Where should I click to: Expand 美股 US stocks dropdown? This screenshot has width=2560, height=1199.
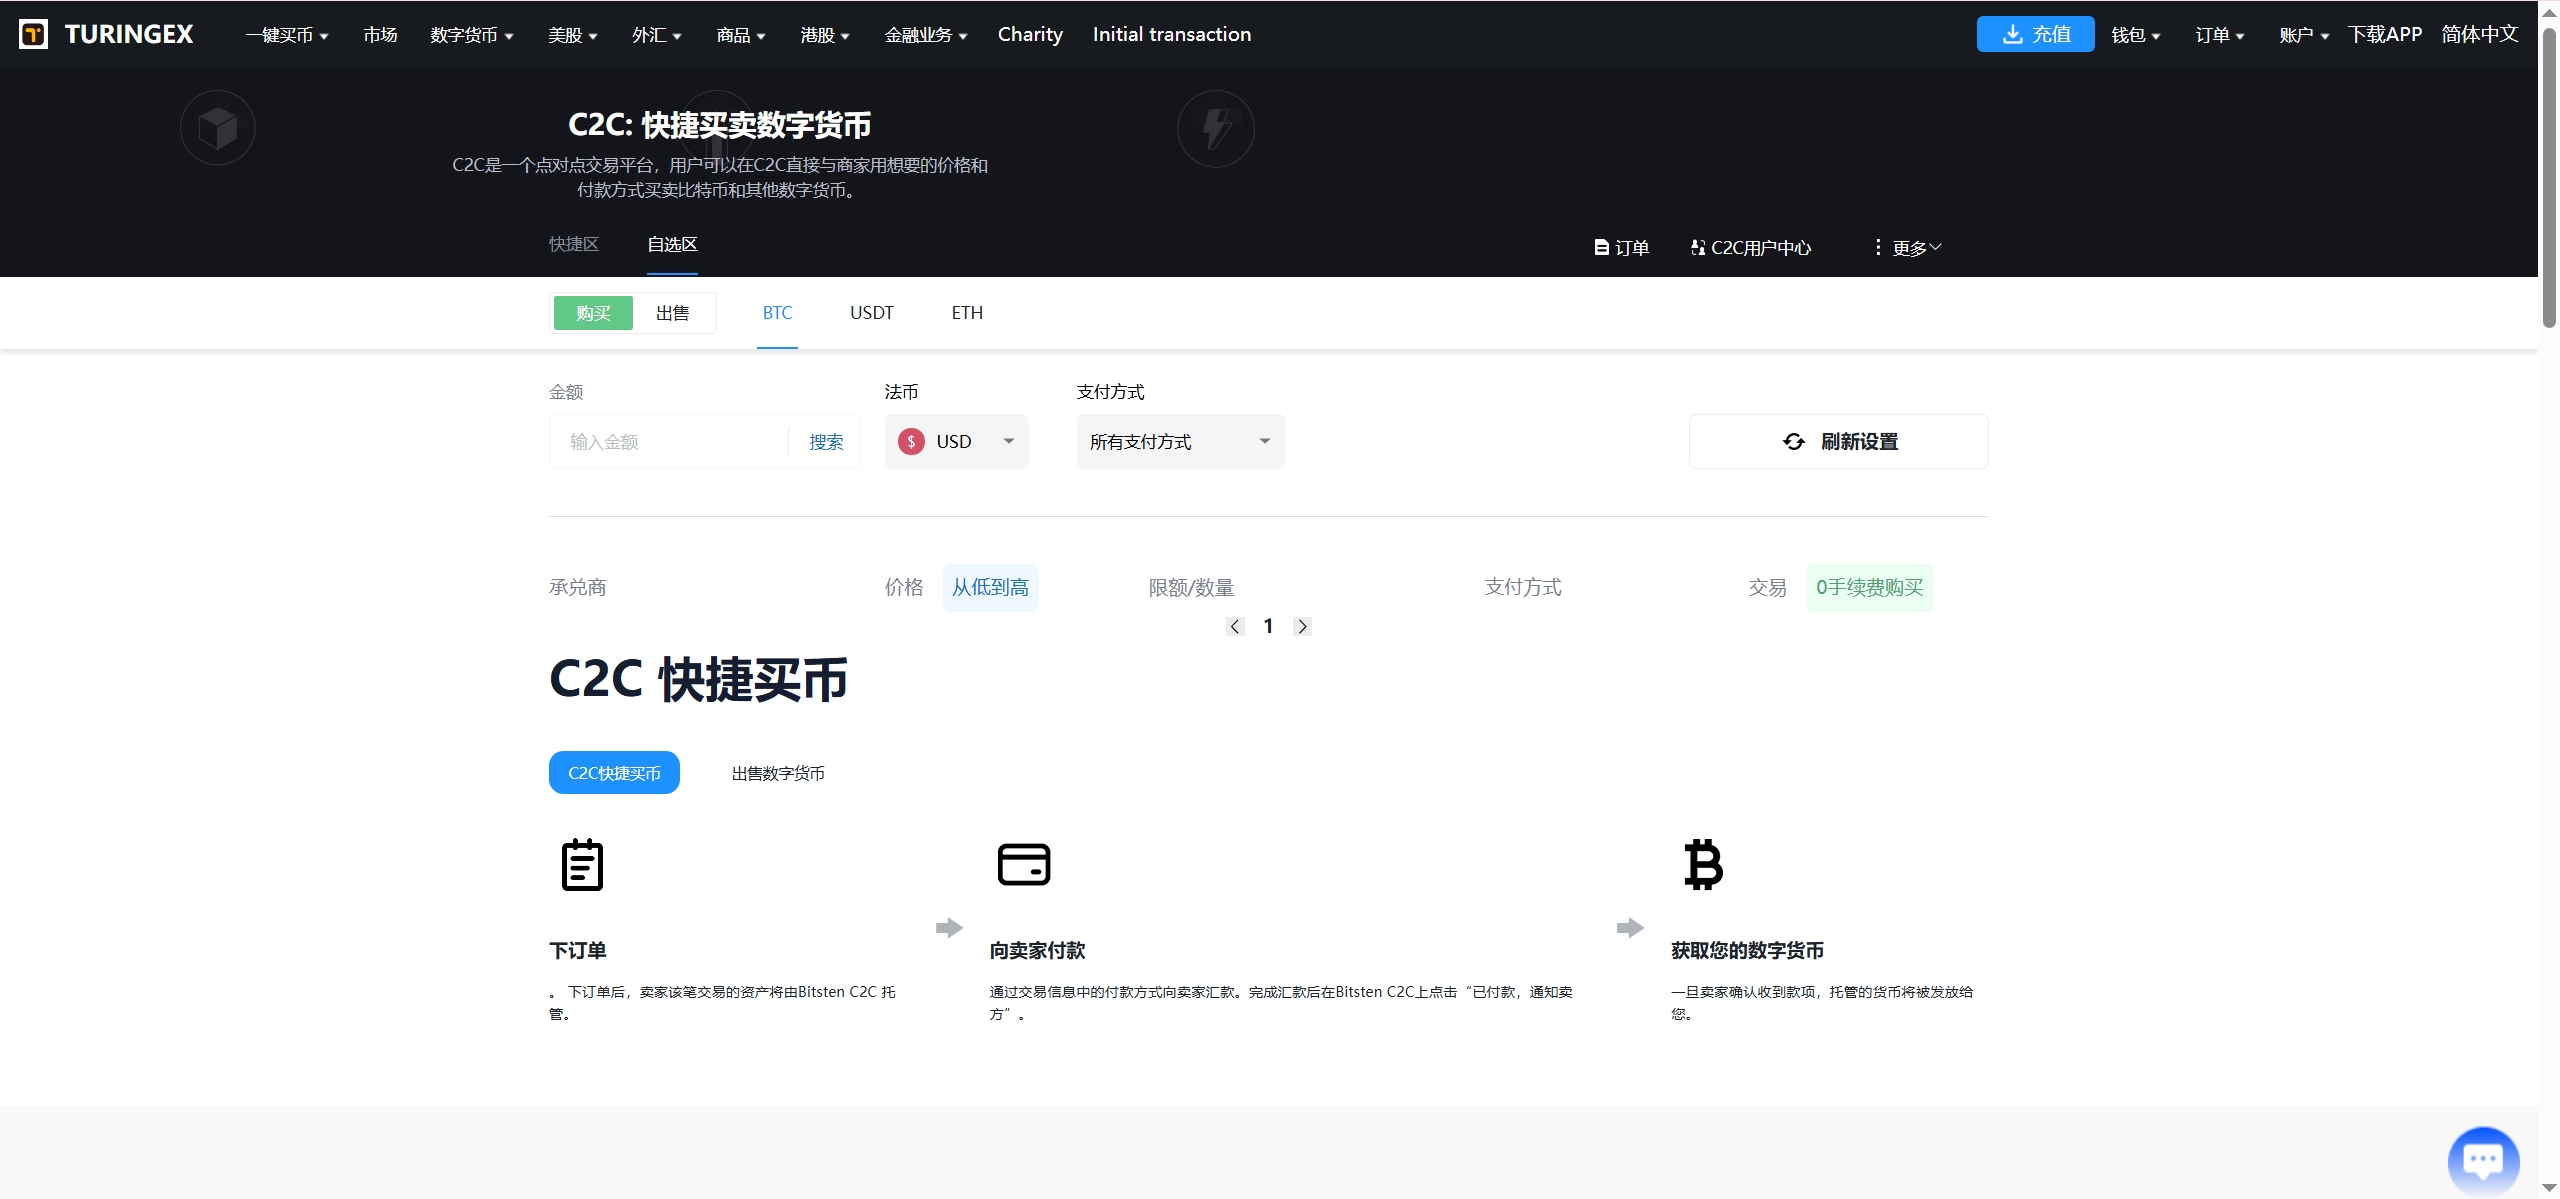(572, 35)
